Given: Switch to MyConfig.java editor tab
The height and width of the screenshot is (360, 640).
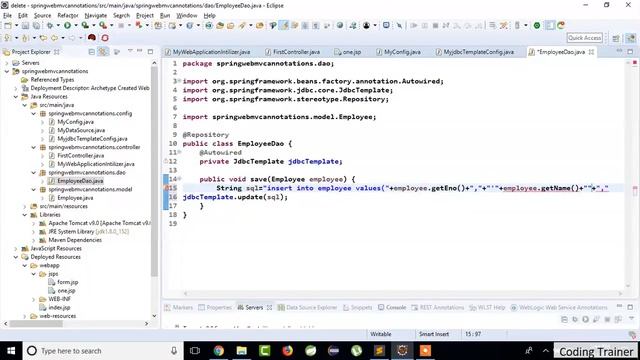Looking at the screenshot, I should click(x=398, y=52).
